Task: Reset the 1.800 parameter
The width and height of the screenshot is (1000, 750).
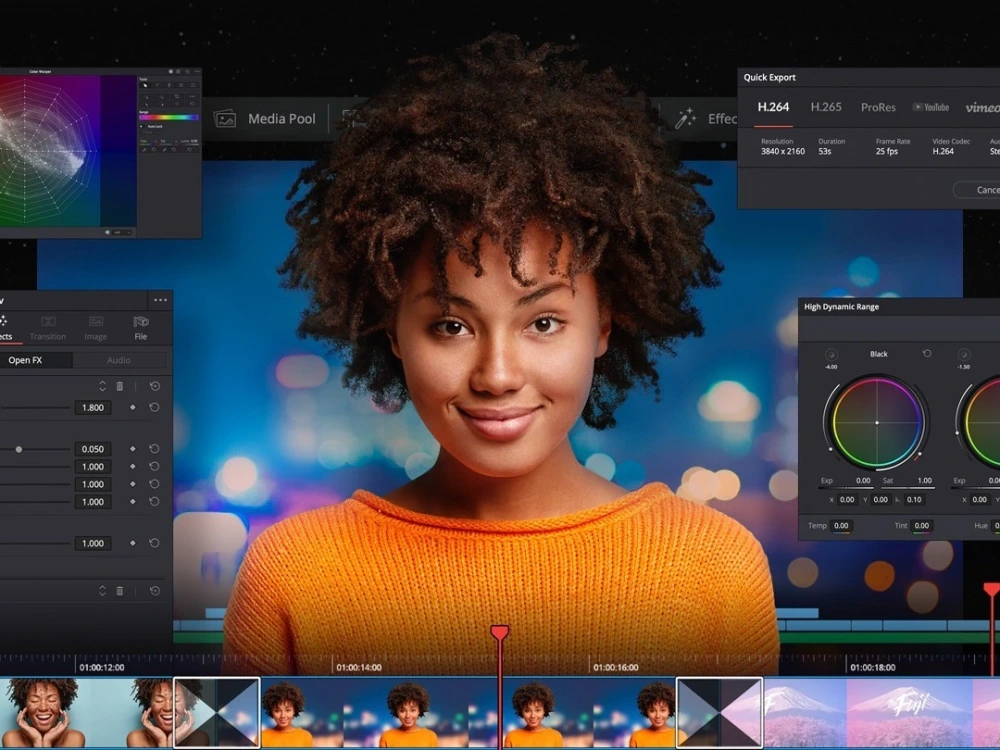Action: point(154,408)
